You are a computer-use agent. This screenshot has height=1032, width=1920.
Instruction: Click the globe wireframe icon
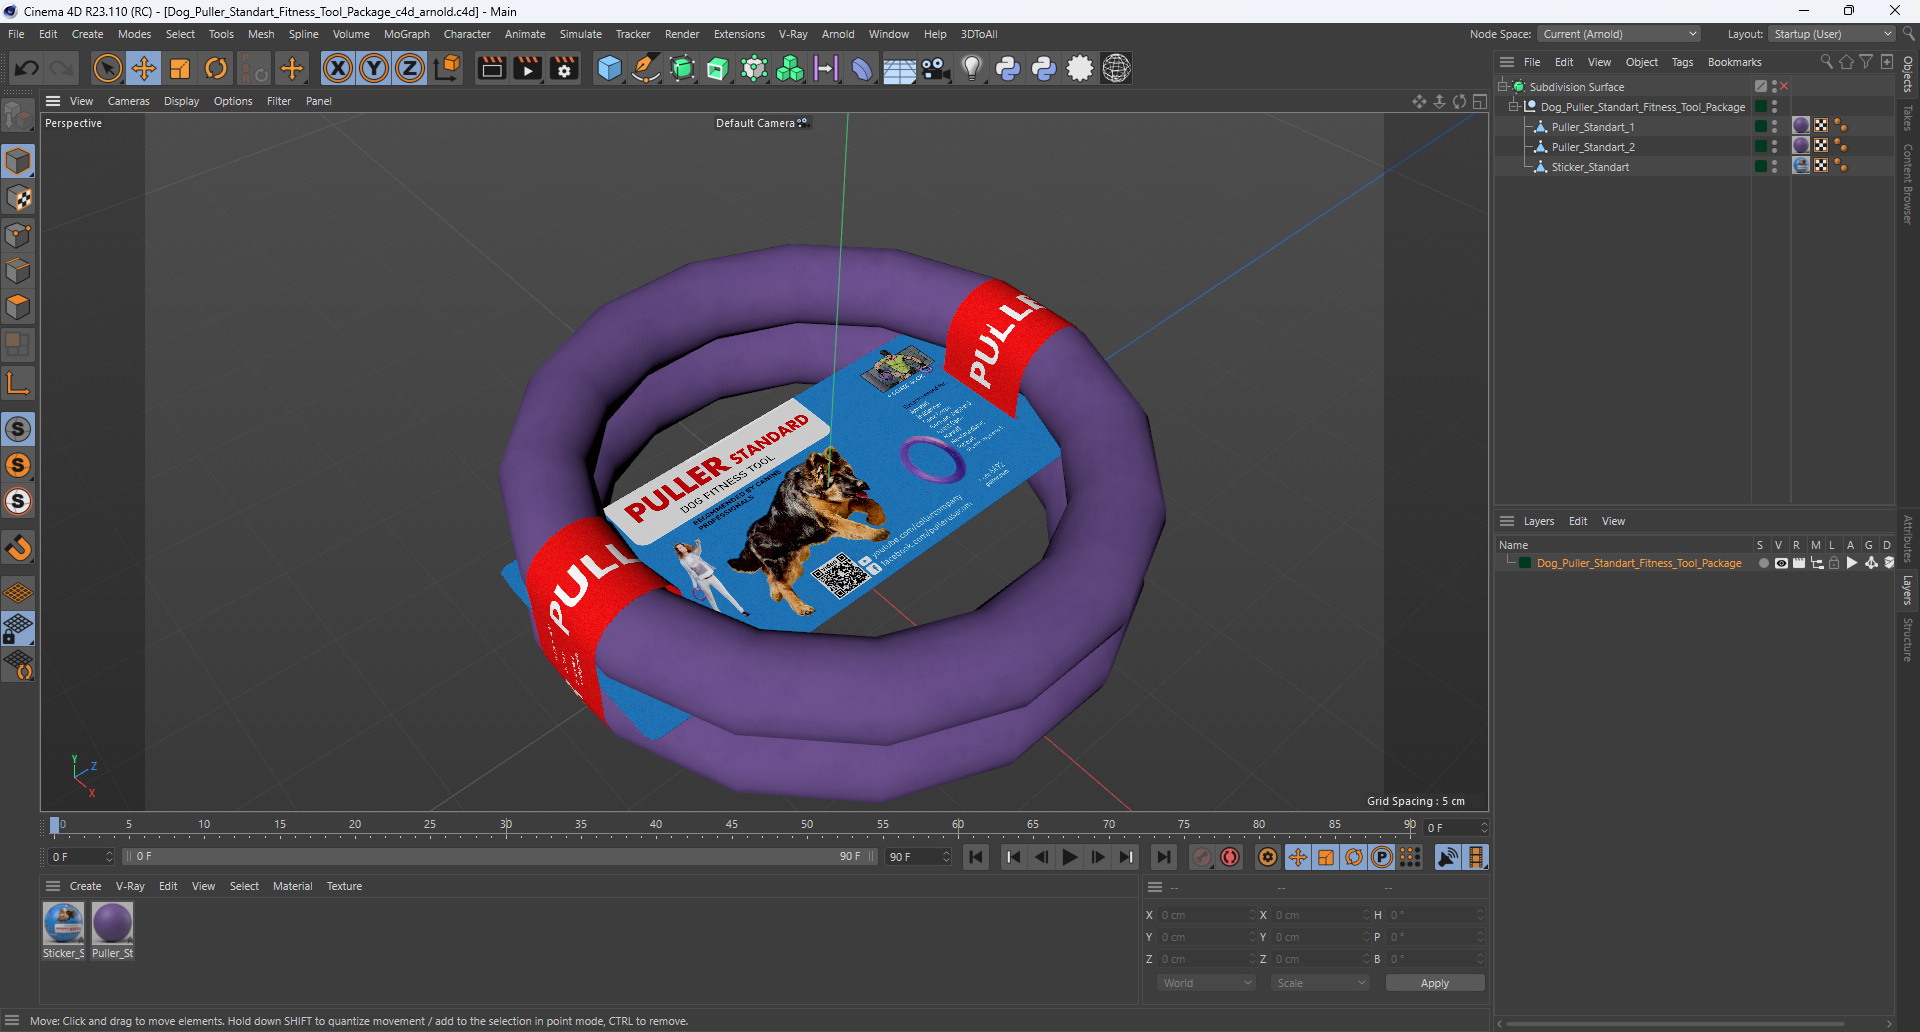(x=1116, y=68)
